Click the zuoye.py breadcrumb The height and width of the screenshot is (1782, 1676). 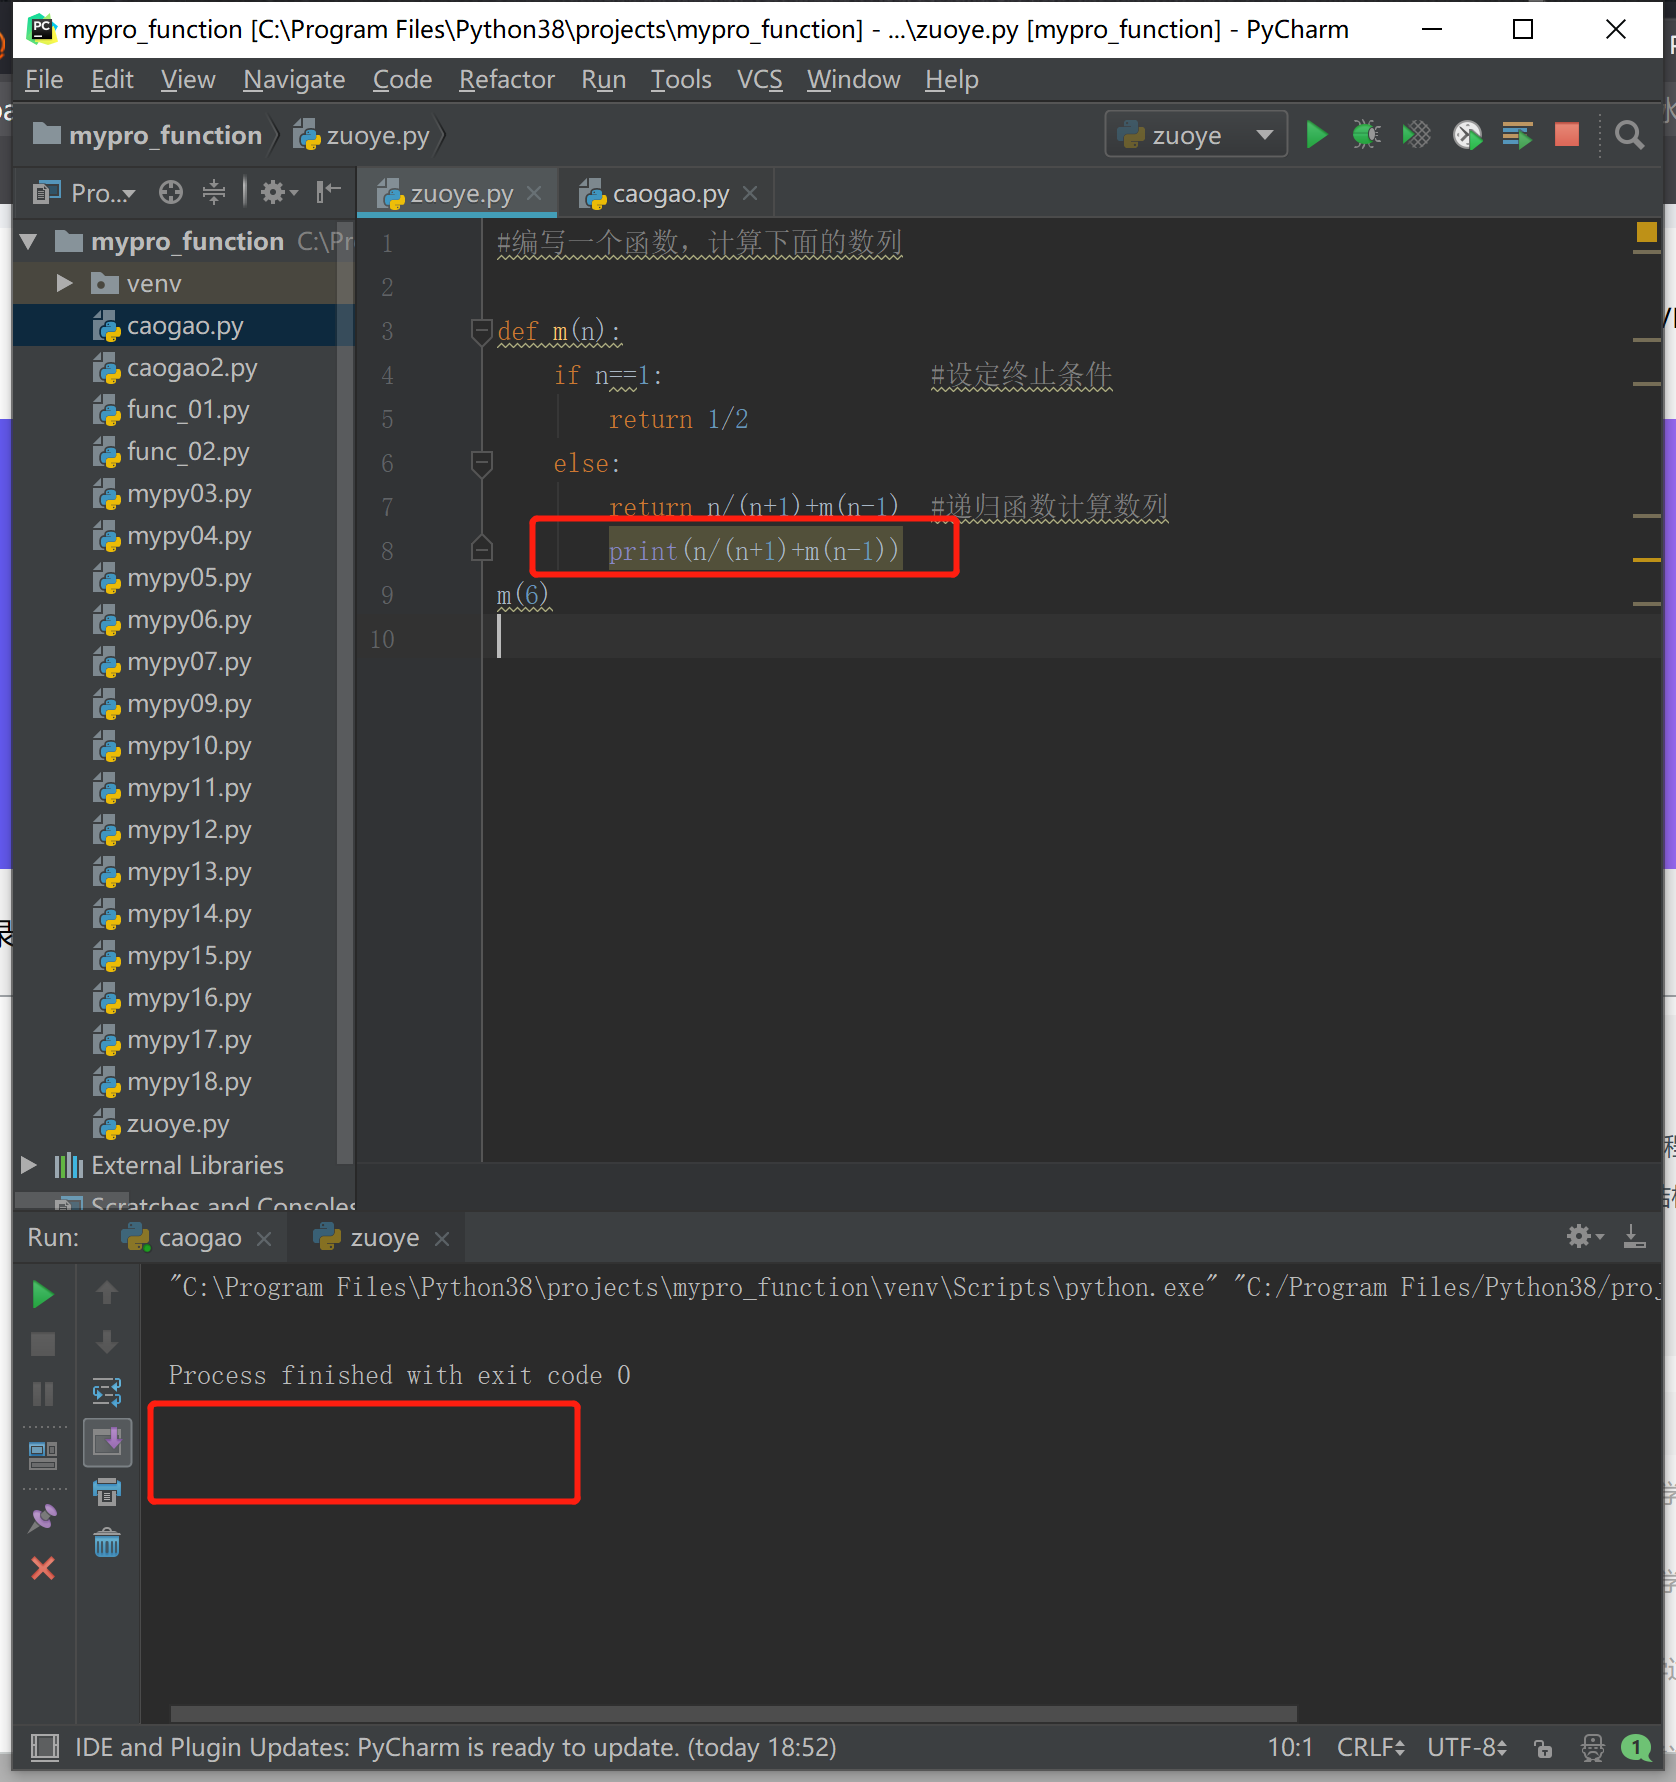click(362, 134)
